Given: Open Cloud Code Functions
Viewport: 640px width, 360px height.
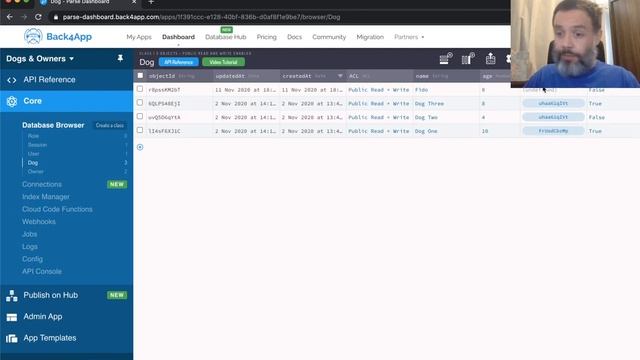Looking at the screenshot, I should 57,209.
